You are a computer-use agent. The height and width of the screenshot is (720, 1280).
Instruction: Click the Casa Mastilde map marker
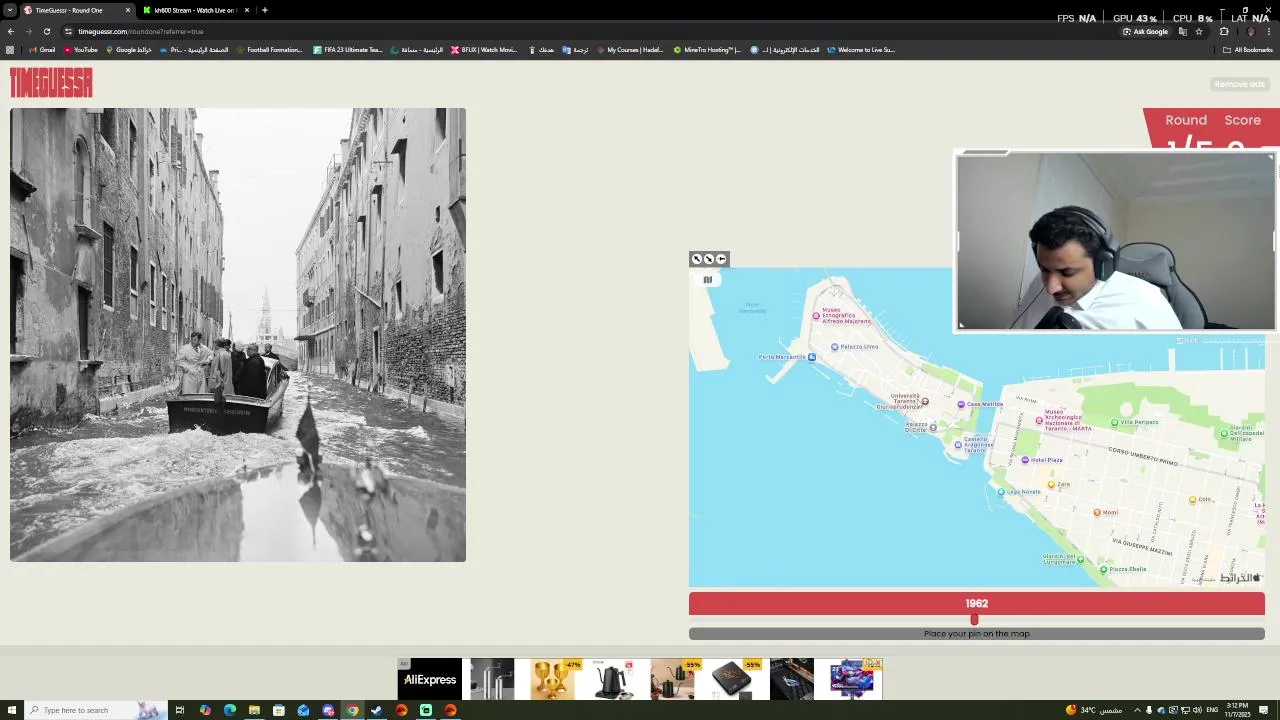tap(961, 404)
